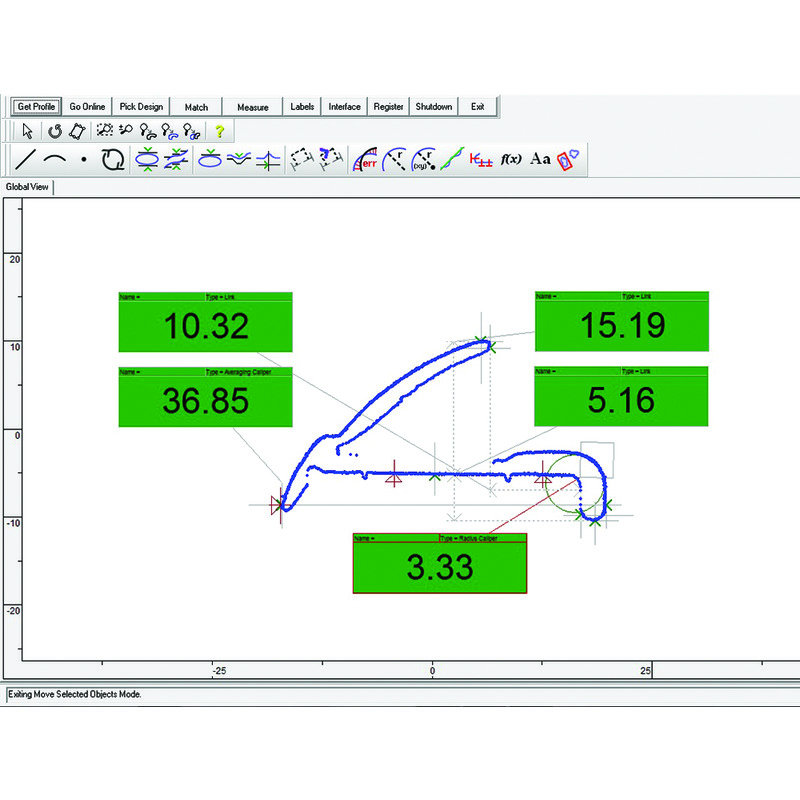Screen dimensions: 800x800
Task: Select the Aa text label tool
Action: tap(540, 158)
